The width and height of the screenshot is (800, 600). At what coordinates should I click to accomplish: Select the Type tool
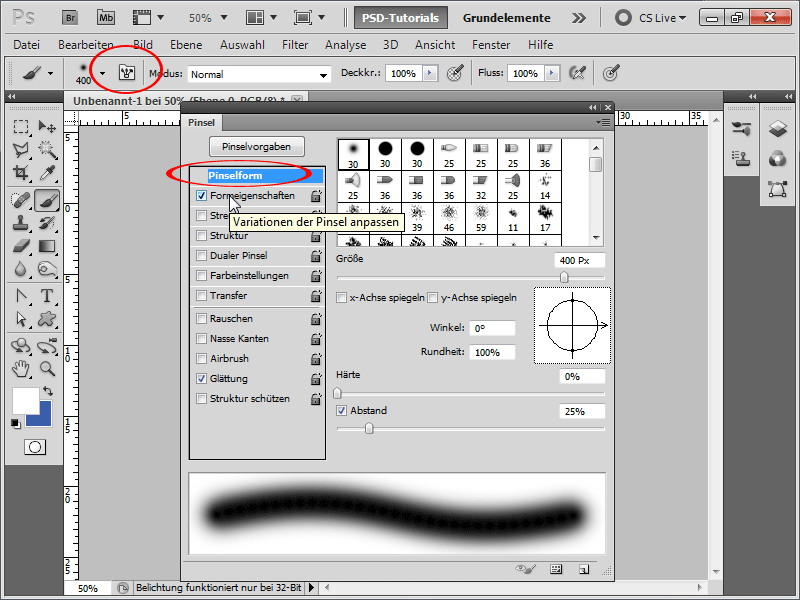[47, 296]
